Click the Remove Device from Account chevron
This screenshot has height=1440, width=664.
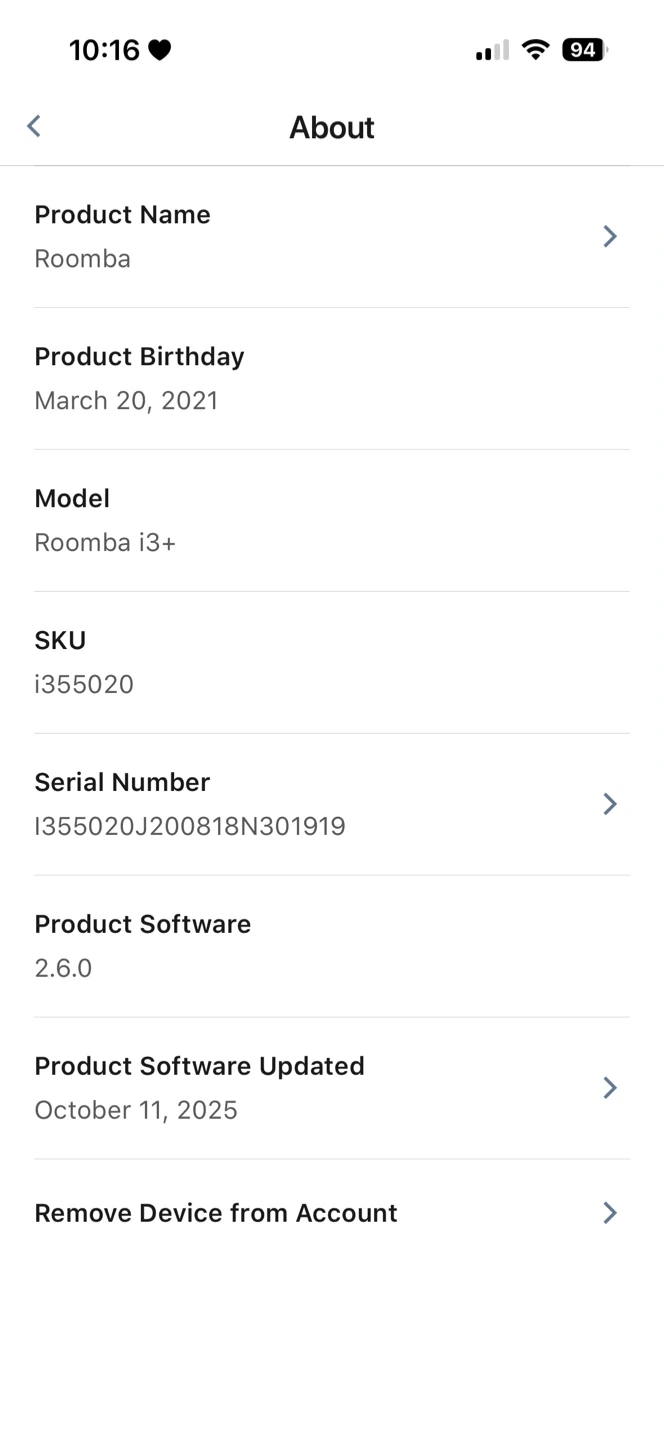coord(609,1213)
